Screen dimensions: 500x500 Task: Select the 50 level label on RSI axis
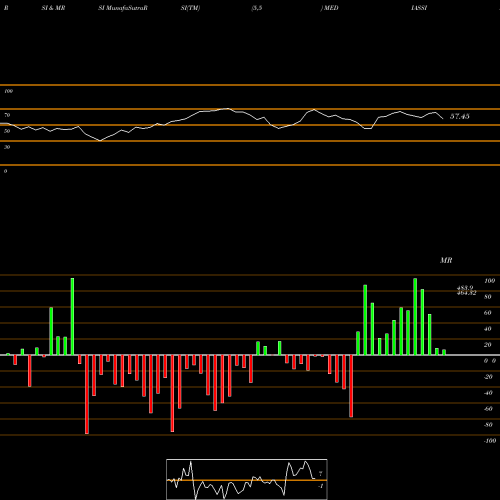point(7,131)
